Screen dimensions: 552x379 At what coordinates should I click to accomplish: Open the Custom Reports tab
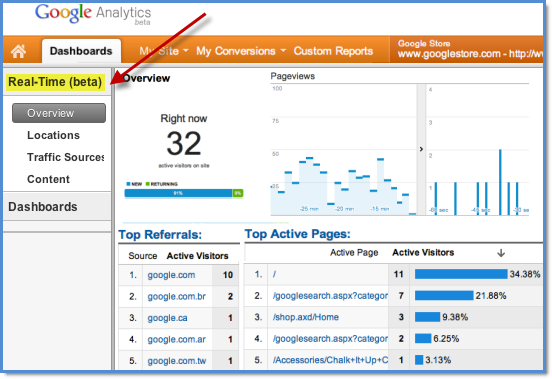click(x=333, y=51)
